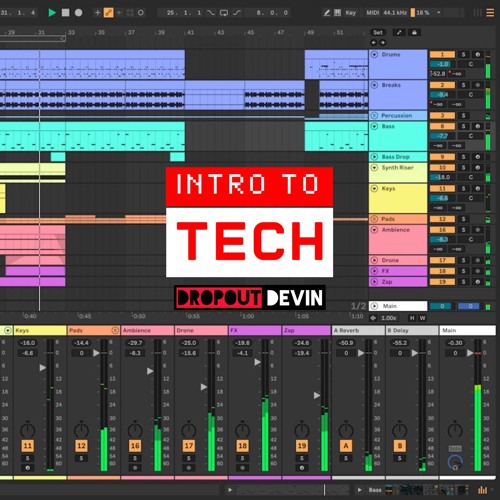Arm recording with the round record button
The image size is (500, 500).
(x=78, y=13)
